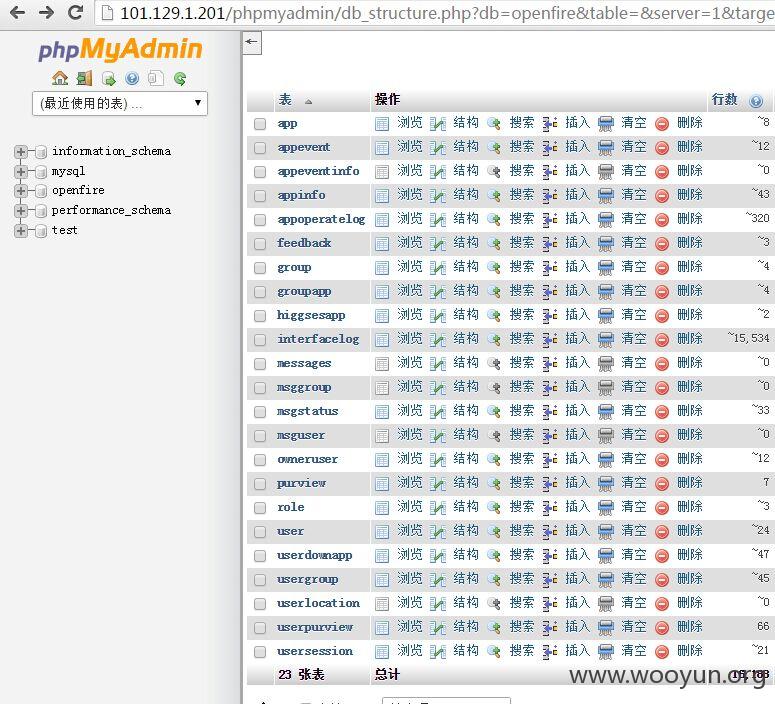Click the browser back arrow
This screenshot has width=775, height=704.
(x=17, y=12)
